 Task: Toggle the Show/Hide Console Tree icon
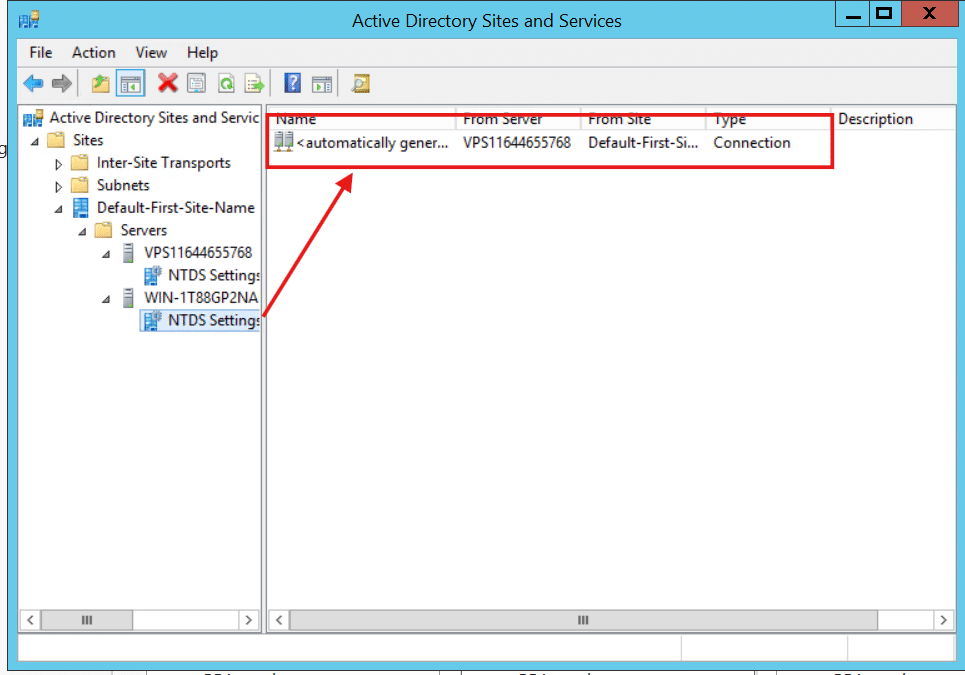coord(130,84)
